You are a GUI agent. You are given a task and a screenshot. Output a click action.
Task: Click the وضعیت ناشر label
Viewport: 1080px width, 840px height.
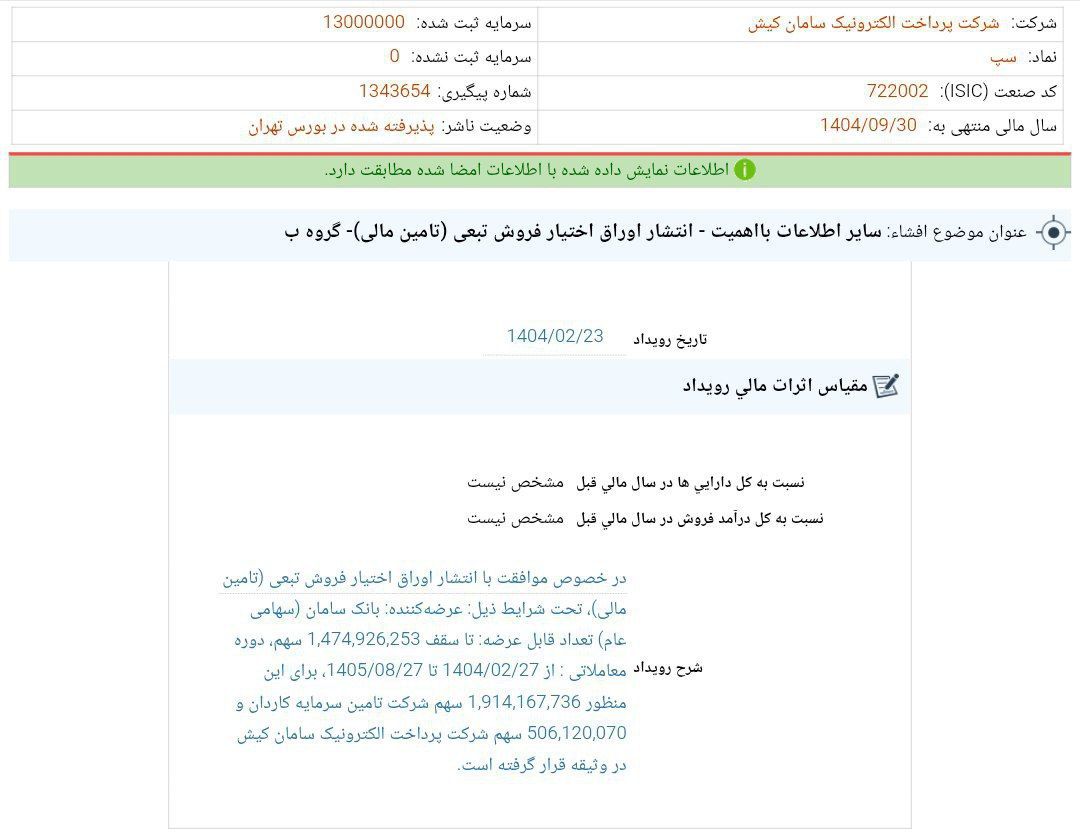[486, 126]
